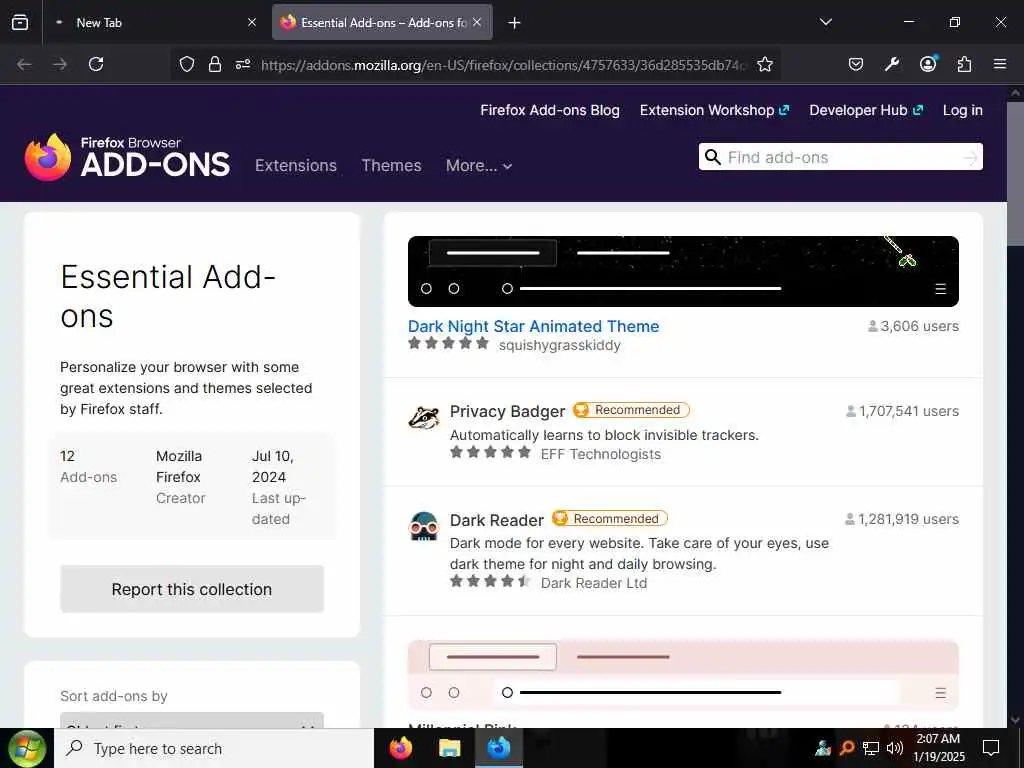Click the Find add-ons search field
Screen dimensions: 1024x768
[x=840, y=157]
